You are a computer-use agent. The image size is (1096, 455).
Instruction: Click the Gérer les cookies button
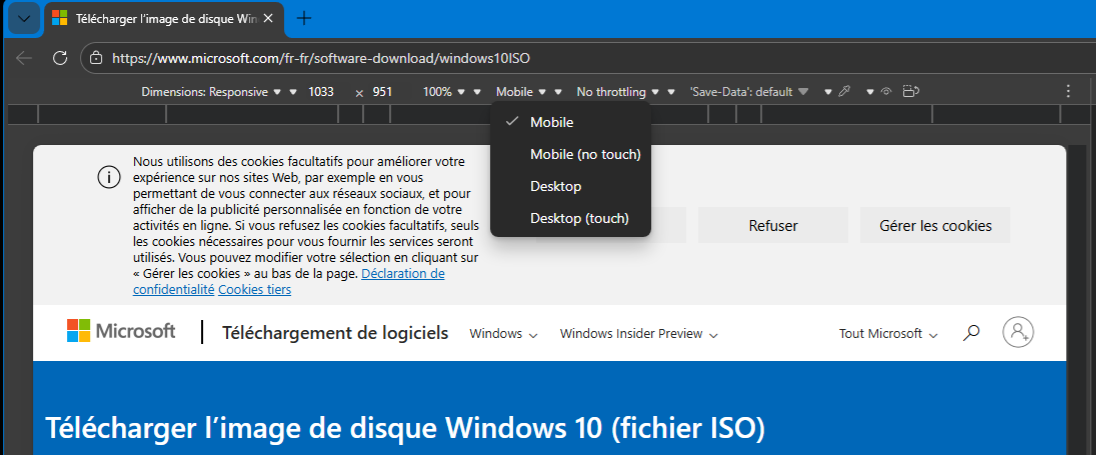(935, 225)
